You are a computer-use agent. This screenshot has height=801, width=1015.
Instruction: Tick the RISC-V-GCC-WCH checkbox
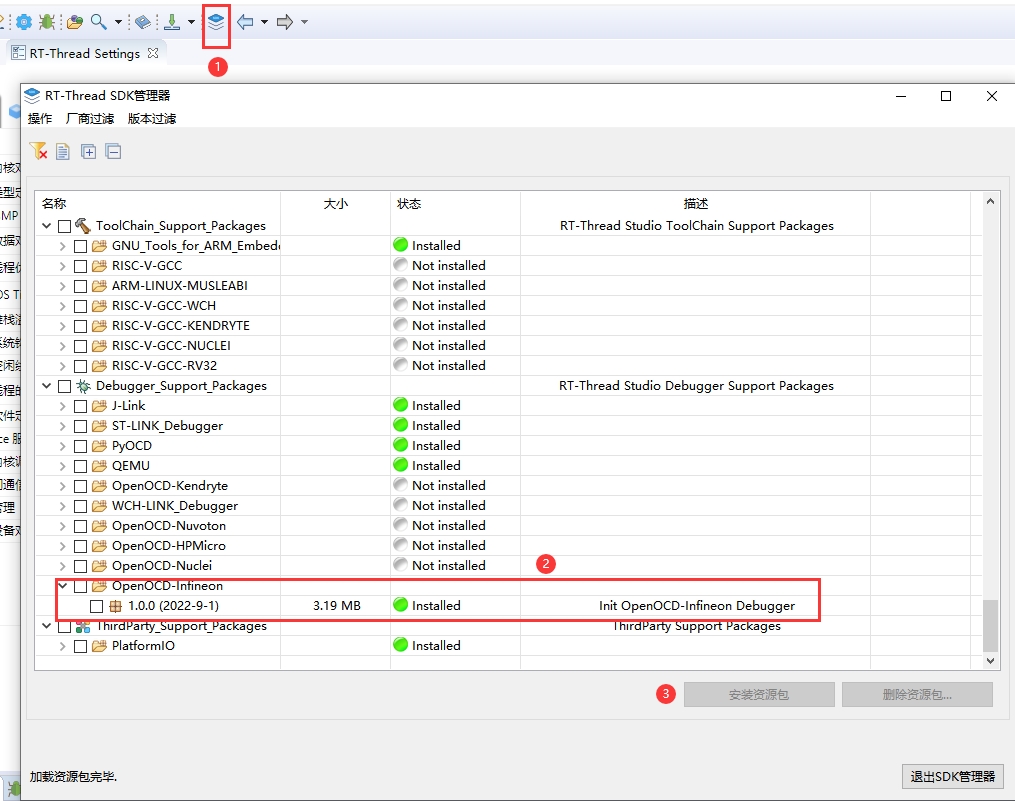pos(80,306)
